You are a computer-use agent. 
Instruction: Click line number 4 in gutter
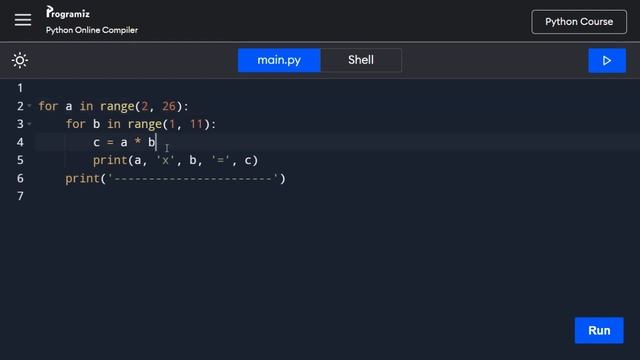click(20, 142)
